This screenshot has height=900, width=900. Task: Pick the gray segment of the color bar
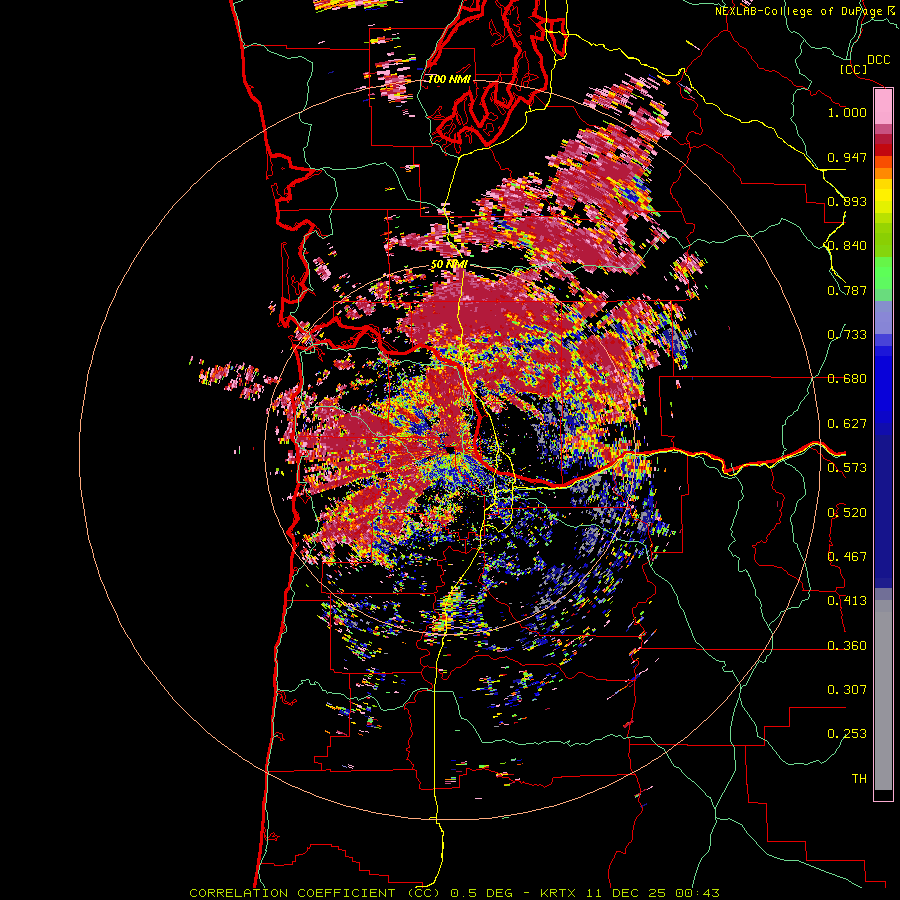[883, 695]
